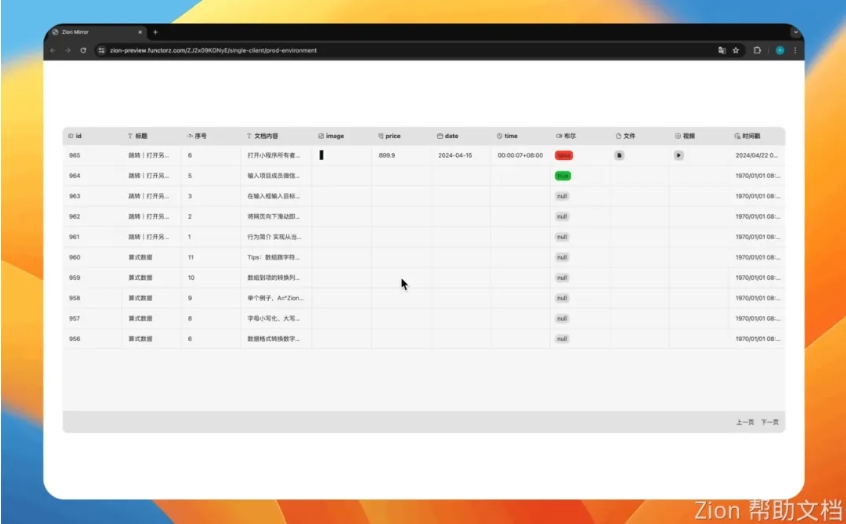Open the browser extensions icon
The image size is (846, 524).
click(758, 50)
